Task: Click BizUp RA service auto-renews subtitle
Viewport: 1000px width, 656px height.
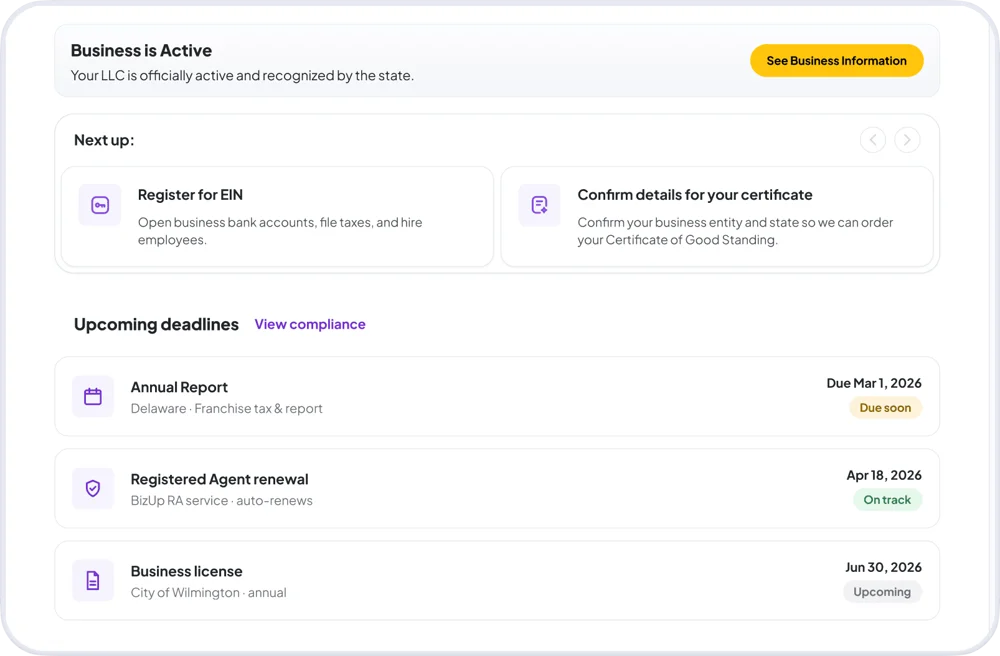Action: click(221, 500)
